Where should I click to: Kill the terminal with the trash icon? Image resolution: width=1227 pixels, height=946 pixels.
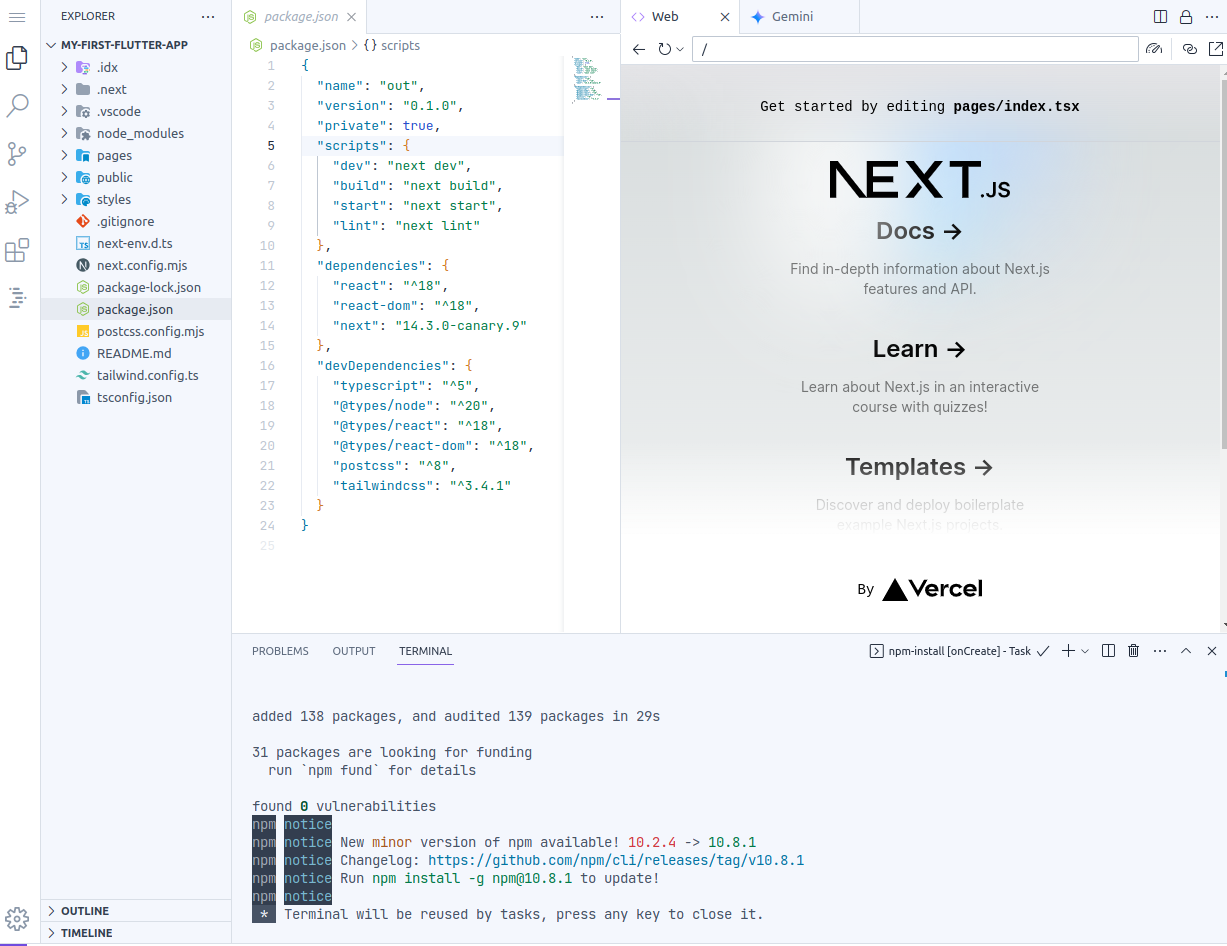(1133, 650)
